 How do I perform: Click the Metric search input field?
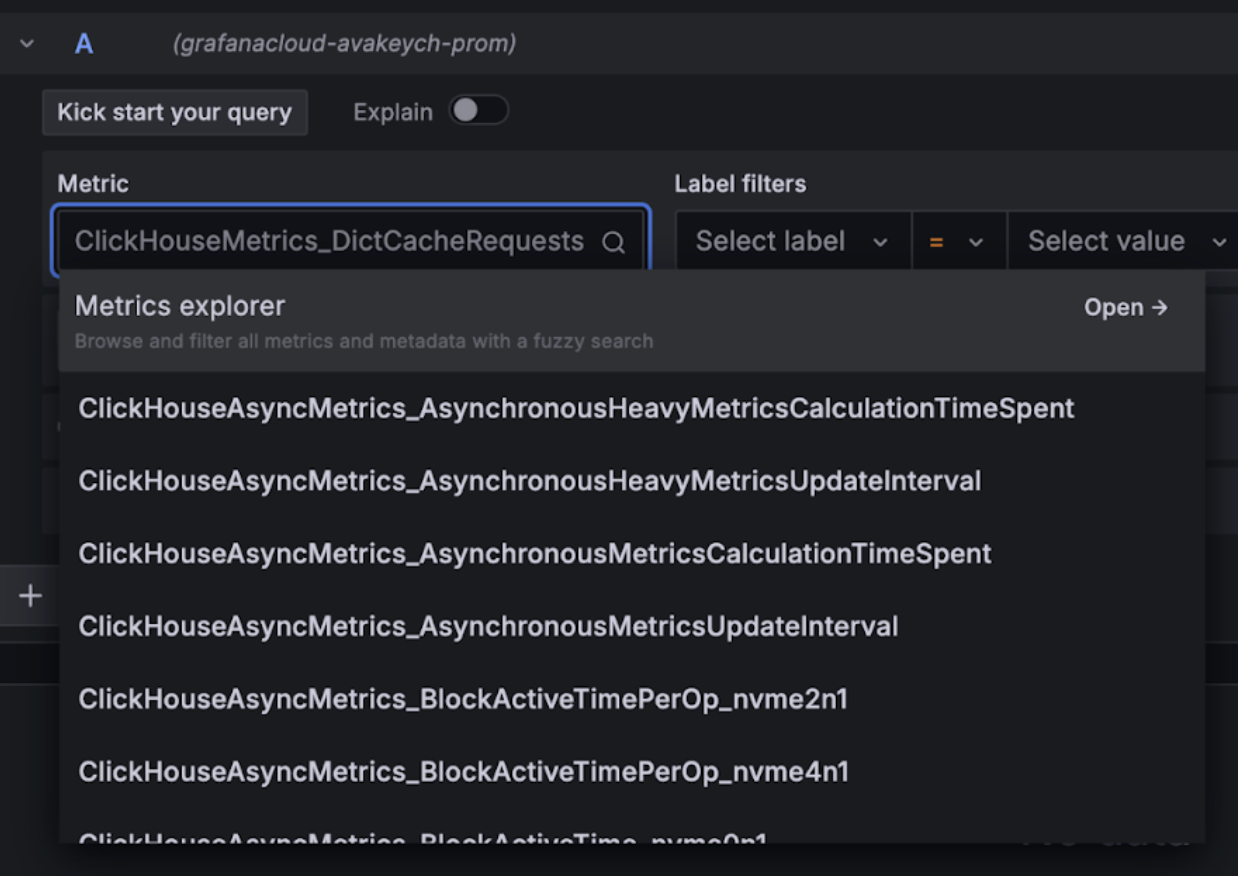[x=330, y=241]
